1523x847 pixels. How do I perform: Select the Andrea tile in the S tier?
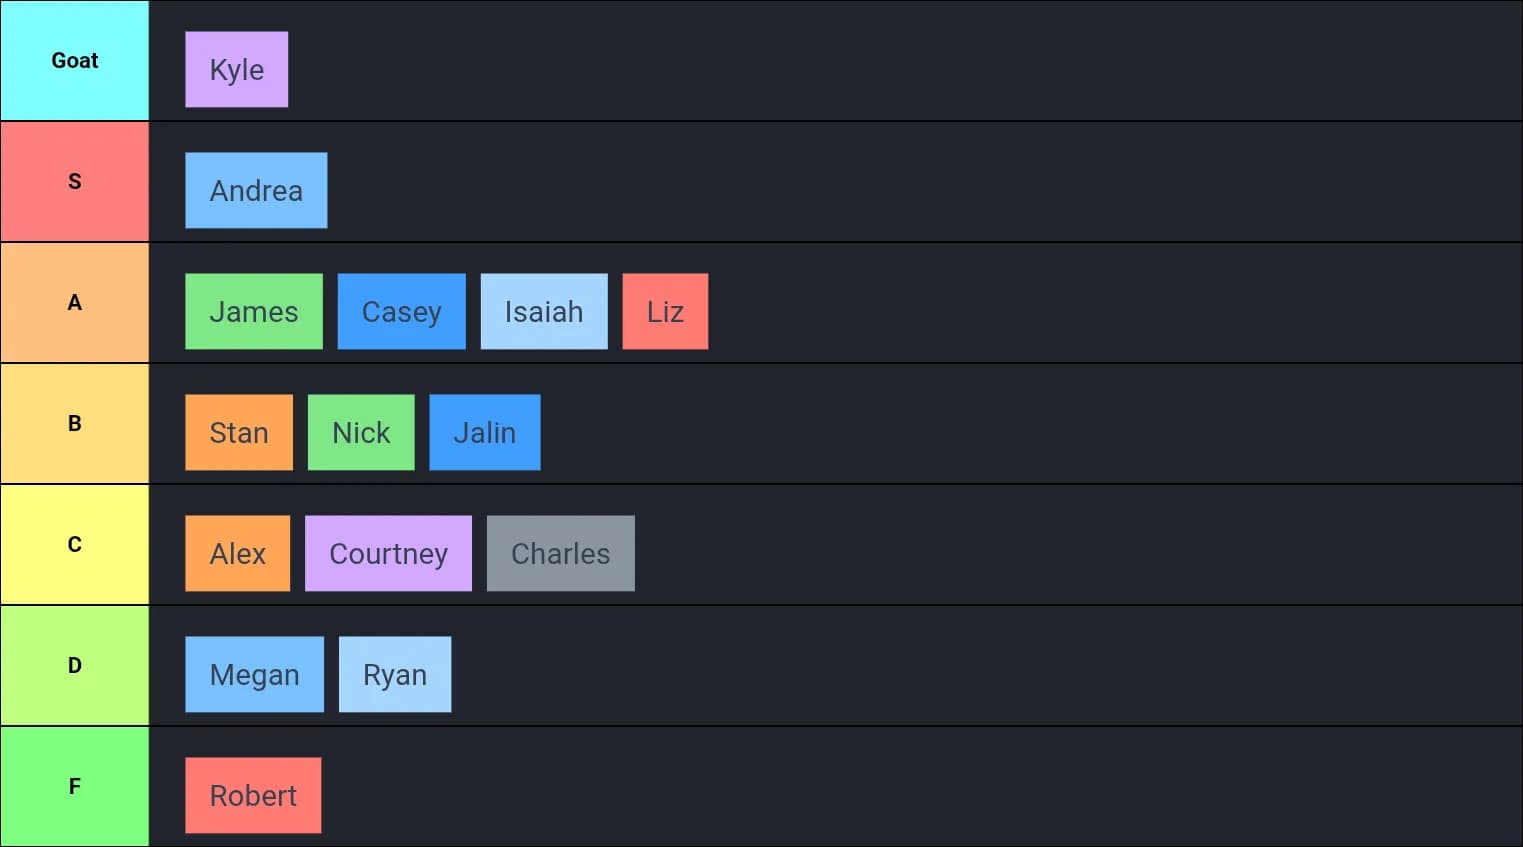(256, 190)
